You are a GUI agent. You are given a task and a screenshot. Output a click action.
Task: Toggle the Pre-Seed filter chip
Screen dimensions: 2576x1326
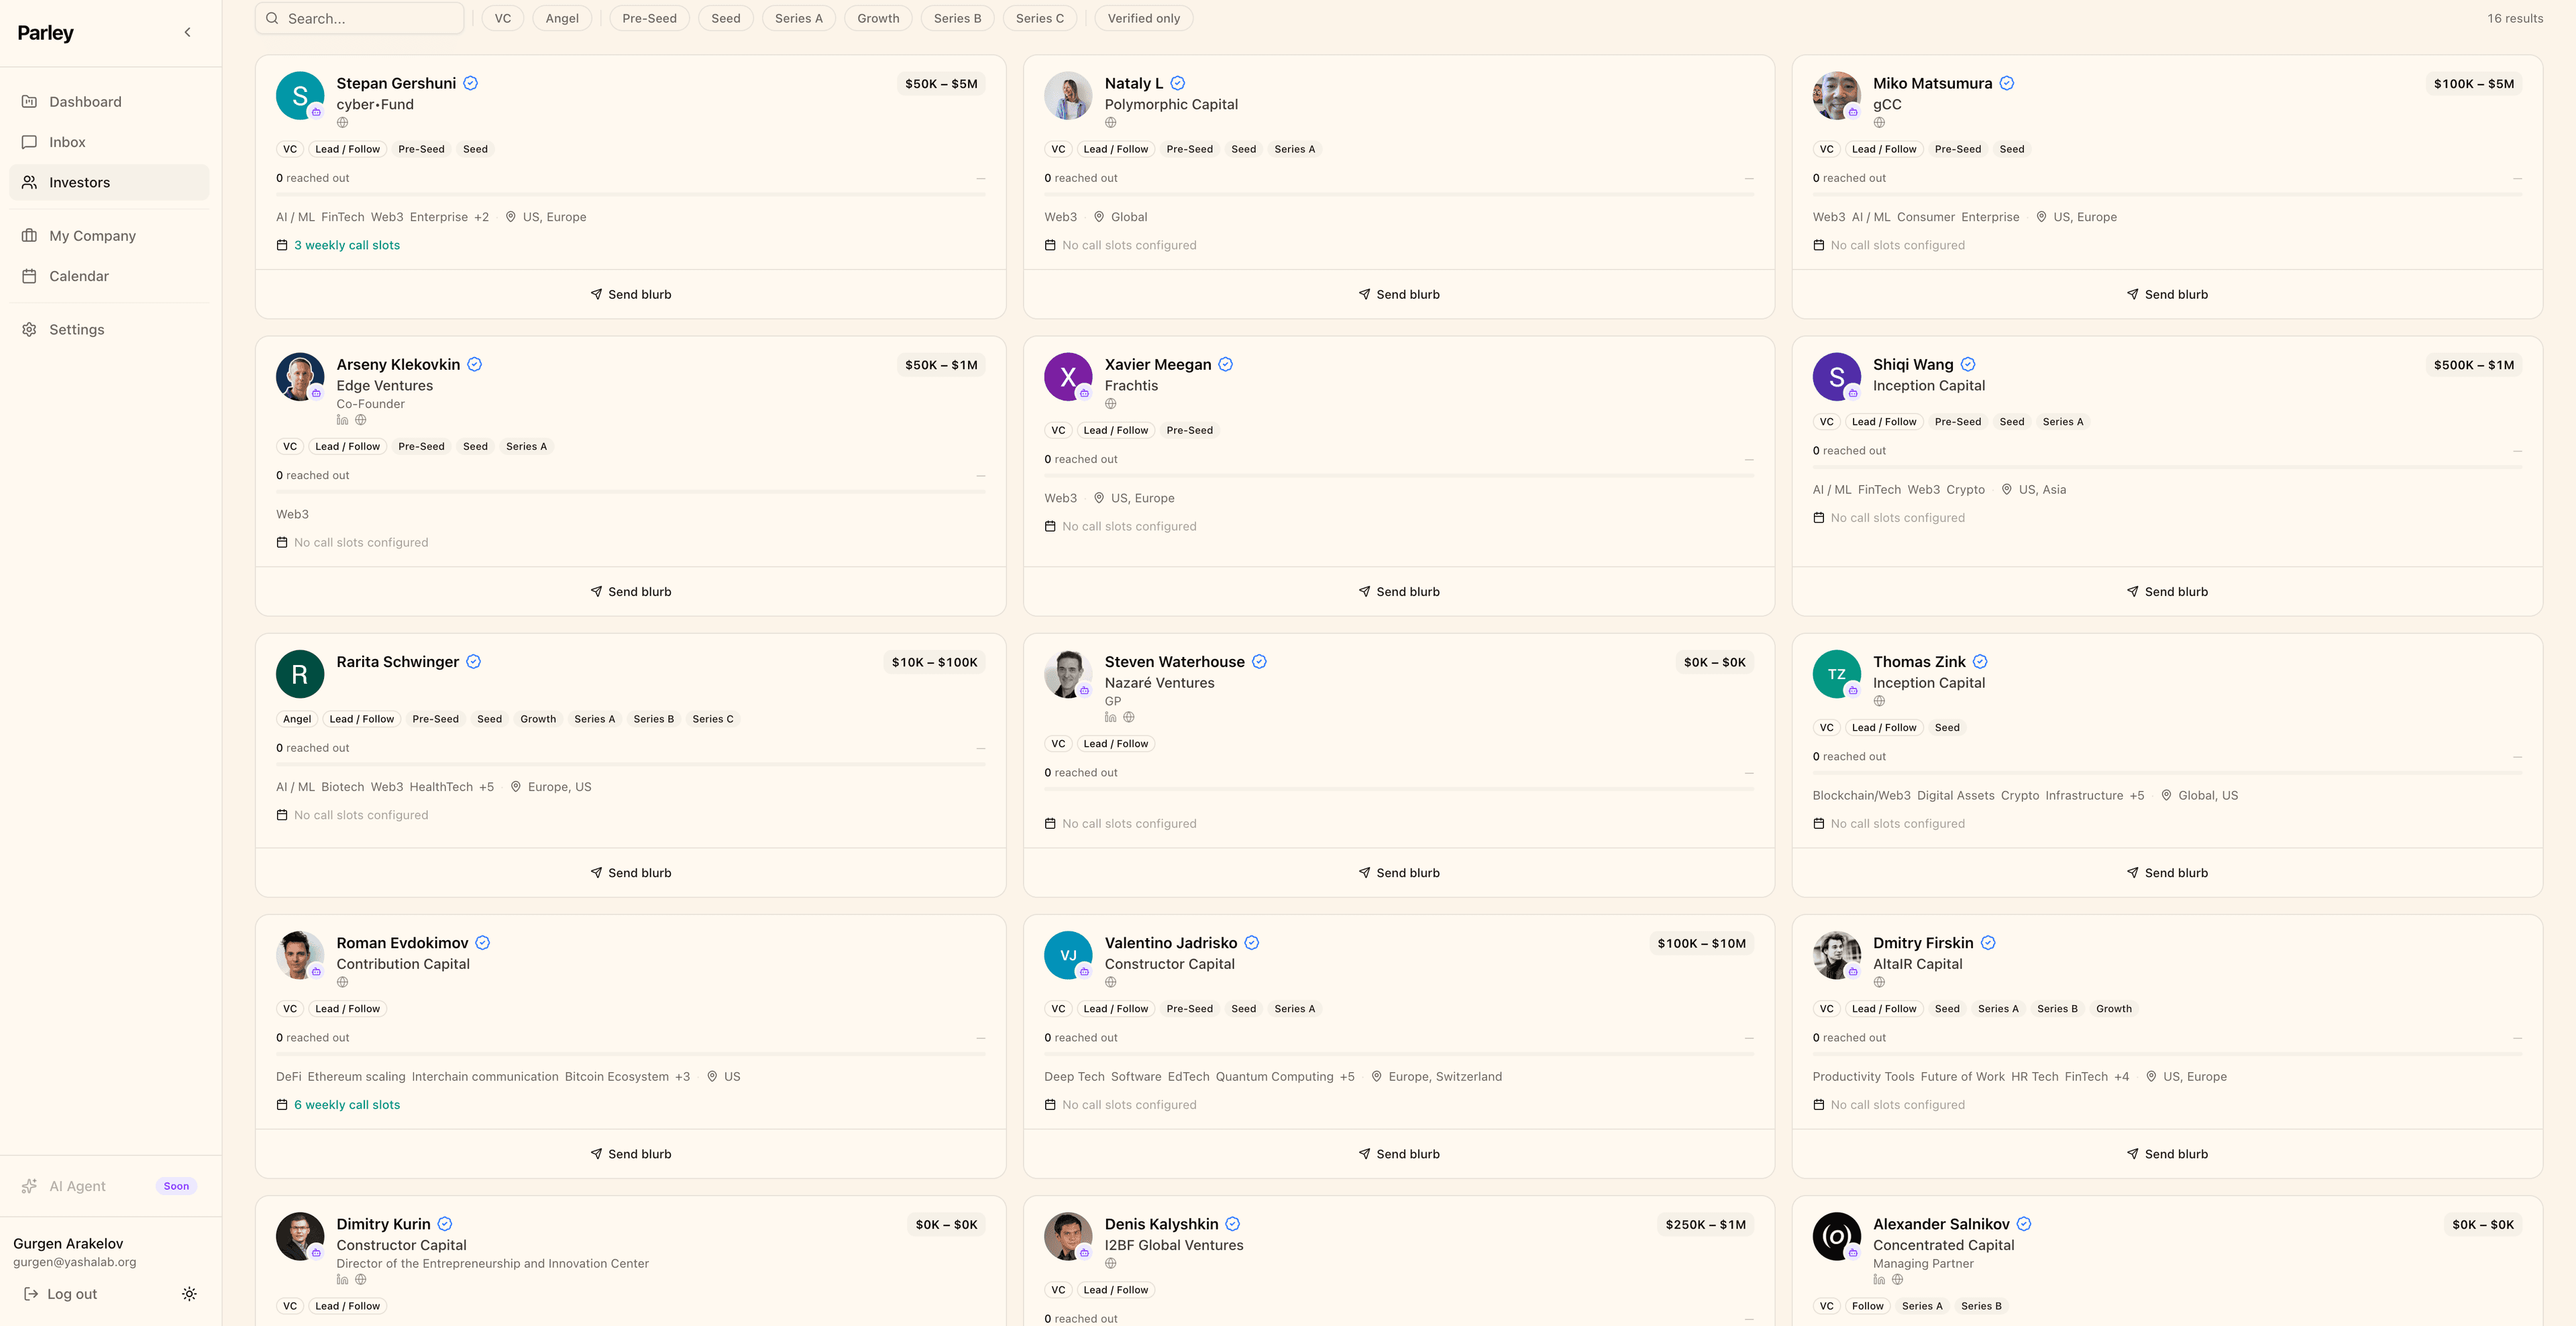pyautogui.click(x=649, y=19)
